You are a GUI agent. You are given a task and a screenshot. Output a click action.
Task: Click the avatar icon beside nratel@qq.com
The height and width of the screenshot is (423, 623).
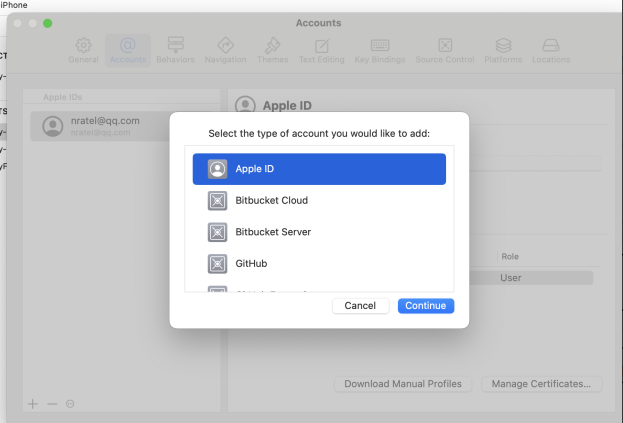pyautogui.click(x=53, y=126)
